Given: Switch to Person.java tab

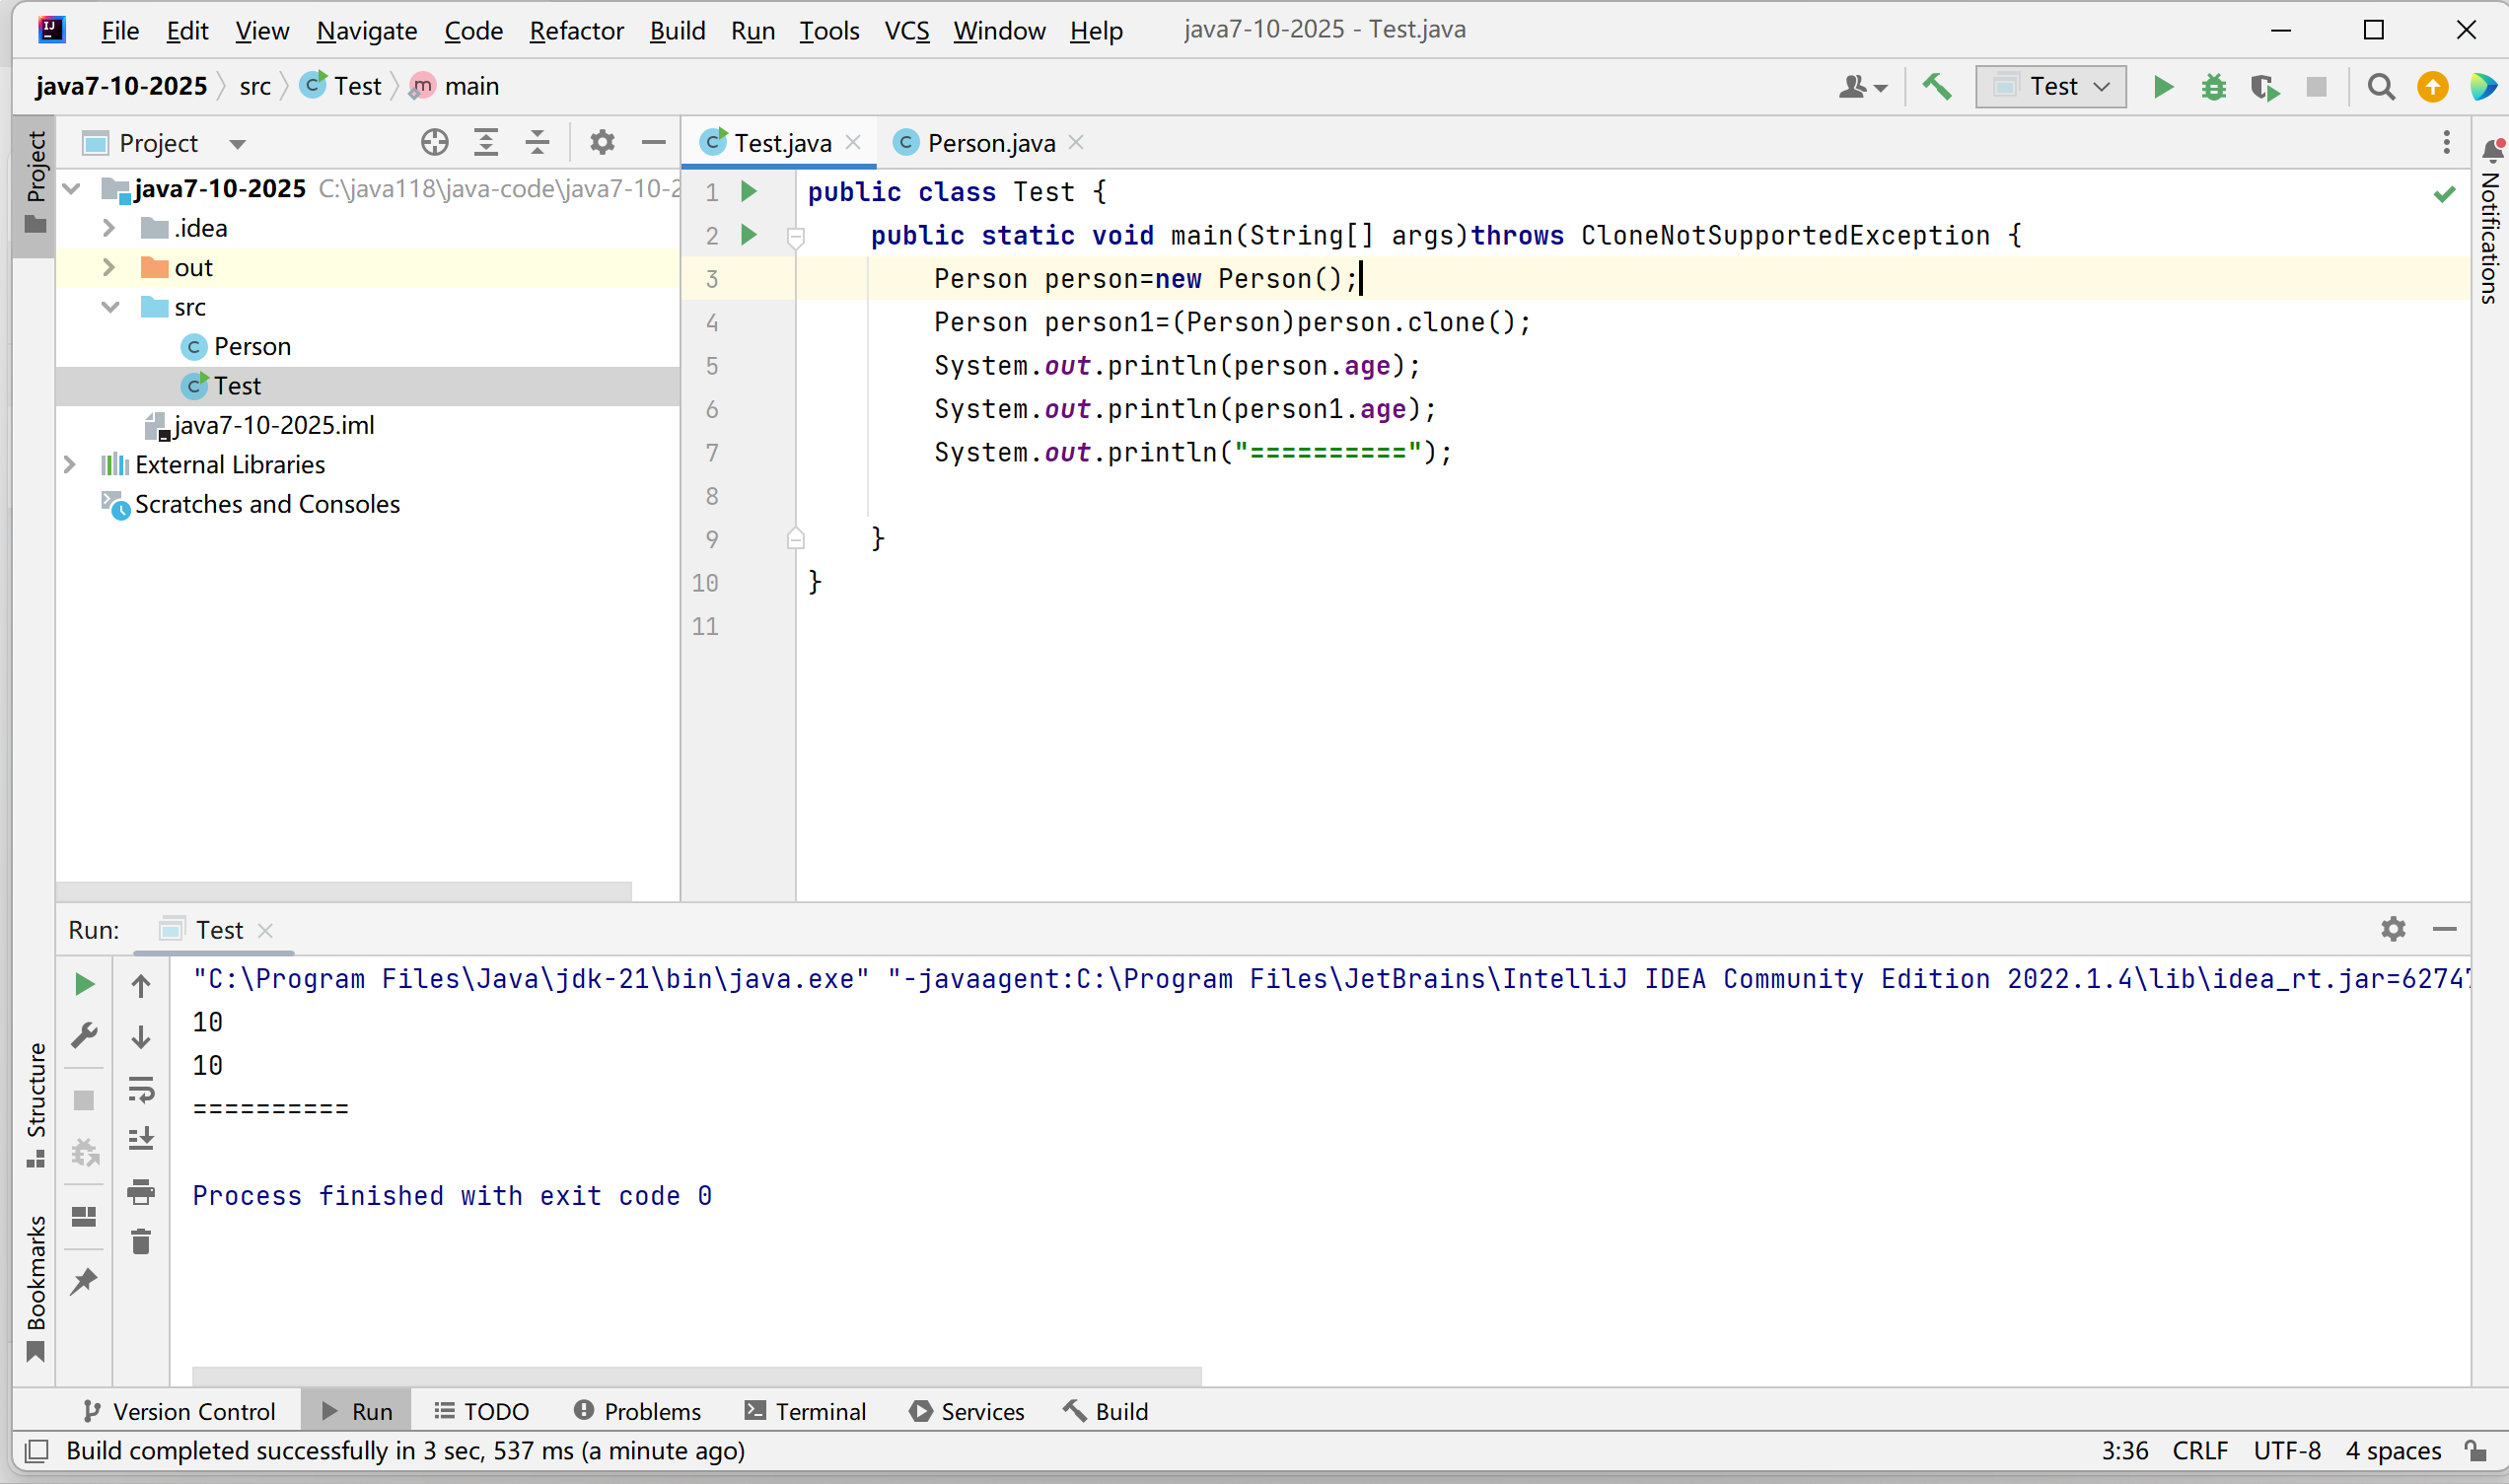Looking at the screenshot, I should [990, 143].
